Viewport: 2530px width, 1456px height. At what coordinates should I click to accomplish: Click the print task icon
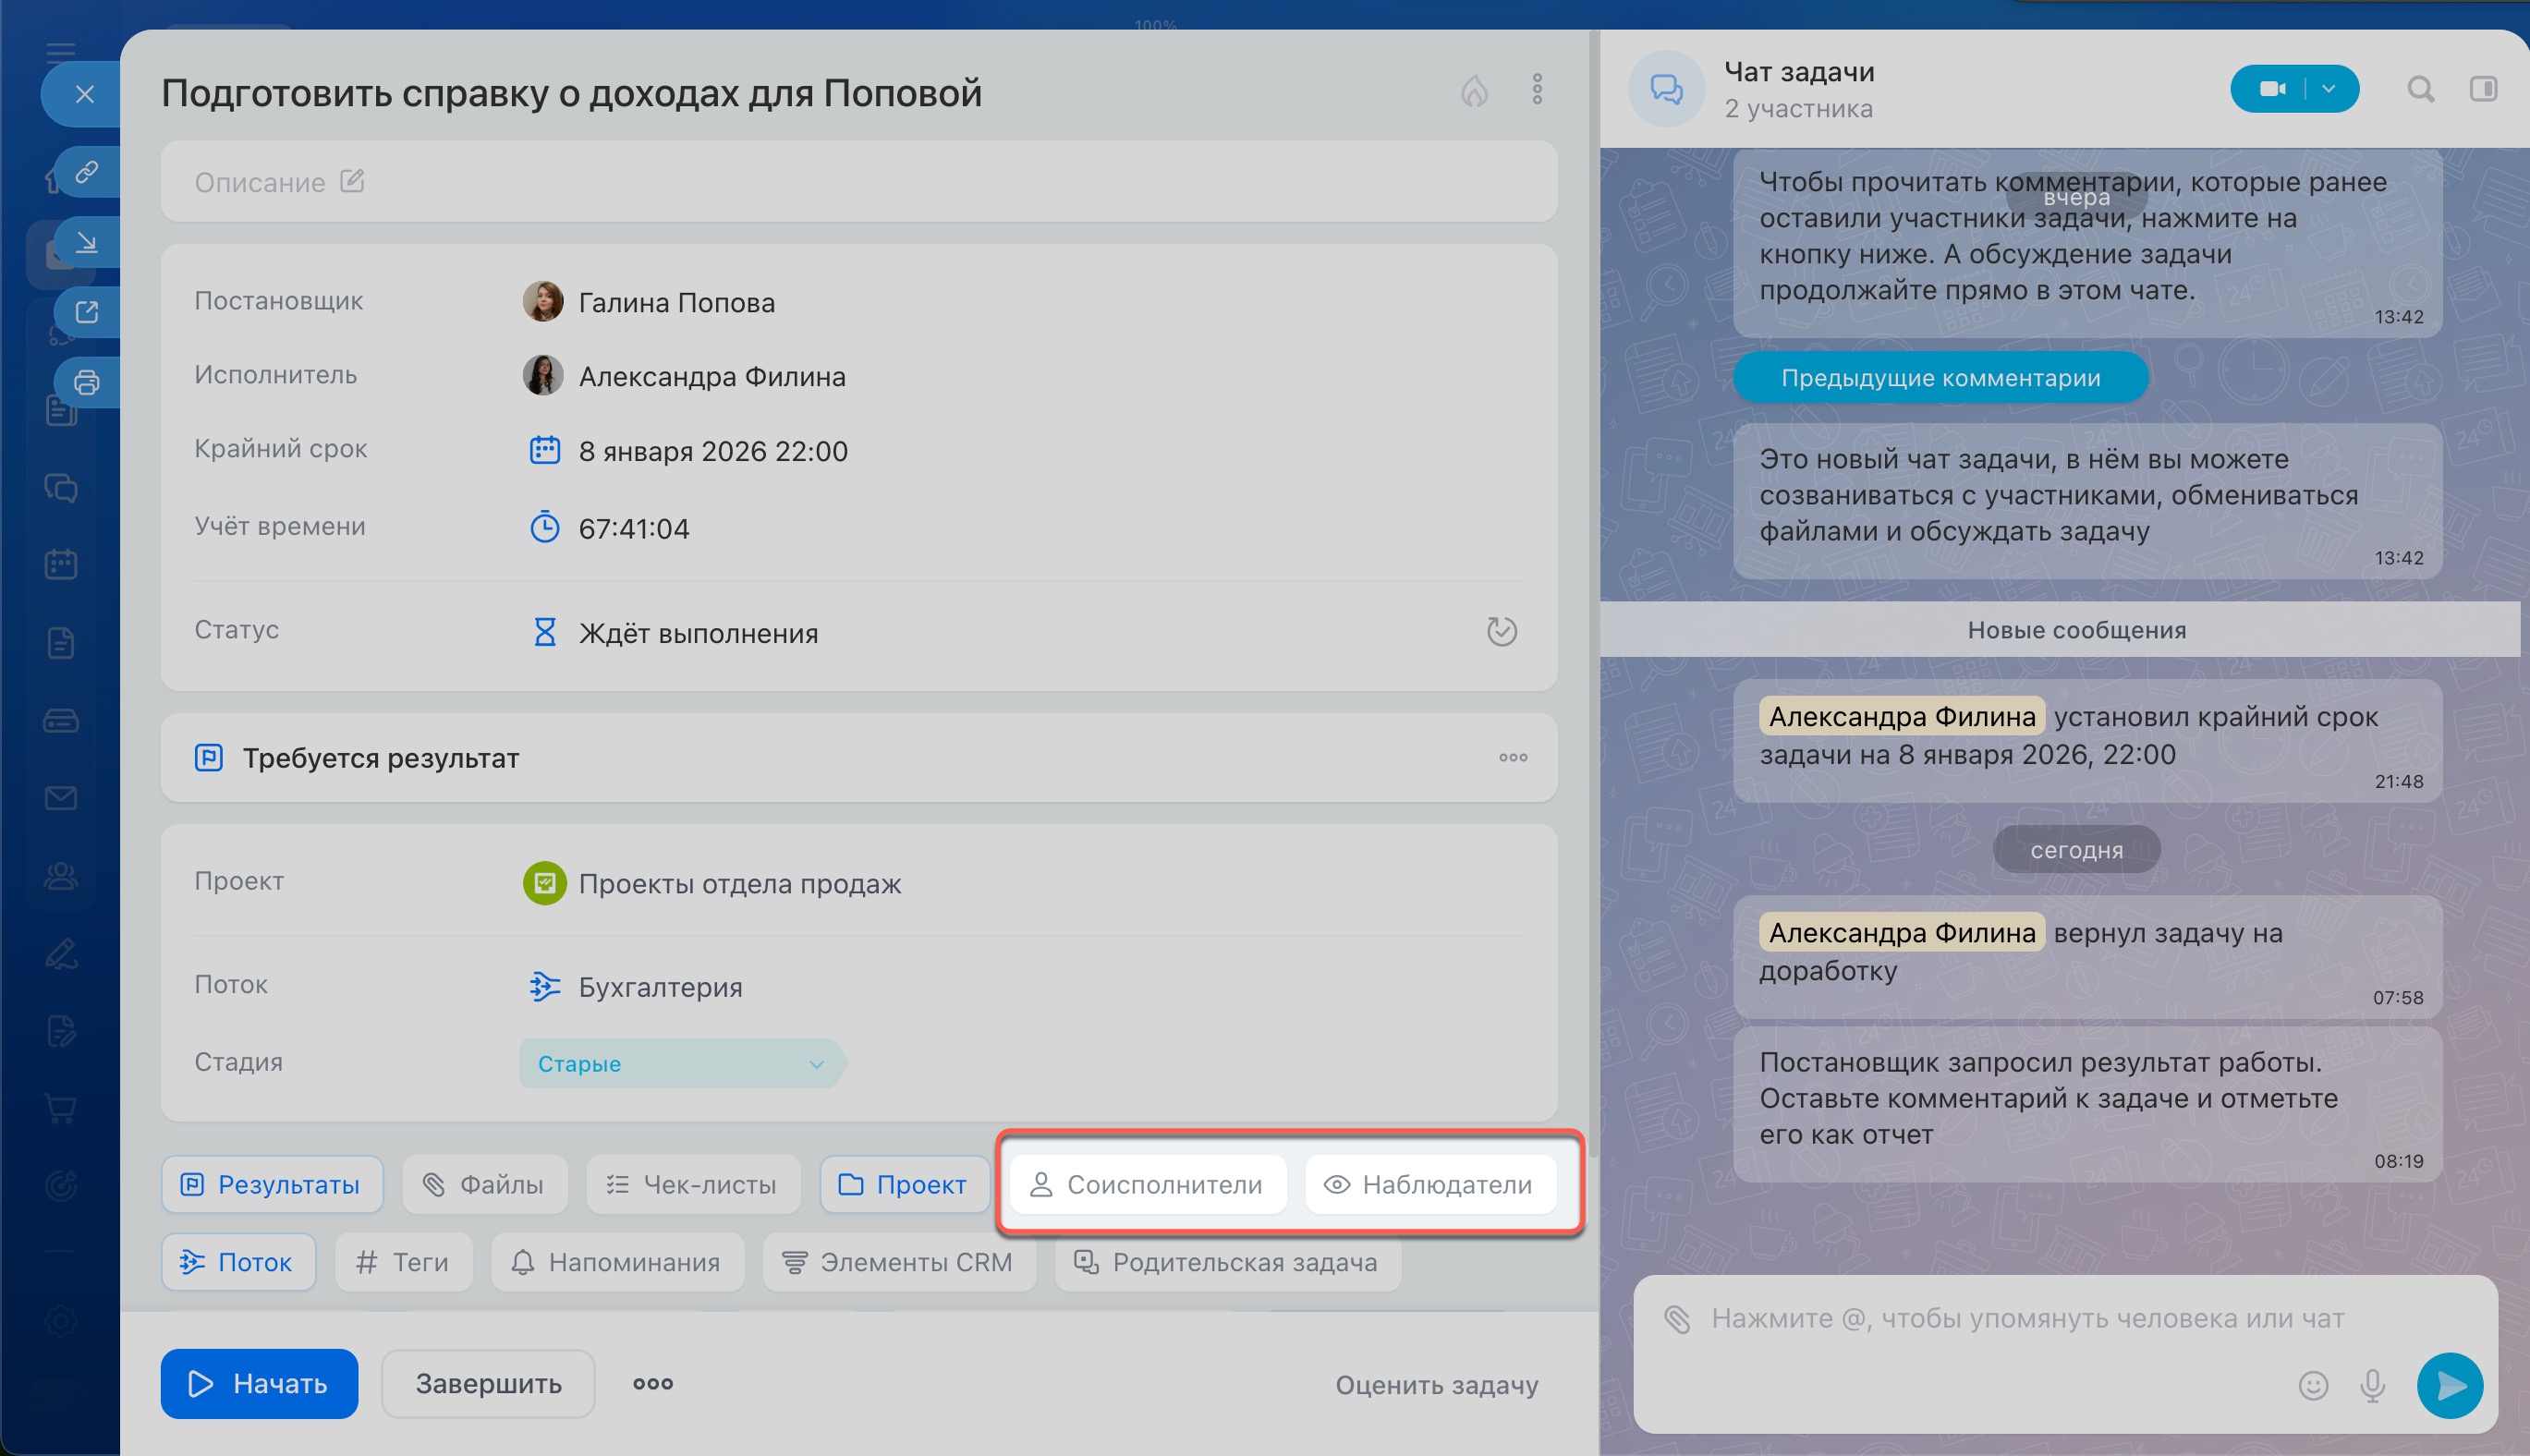pyautogui.click(x=87, y=382)
